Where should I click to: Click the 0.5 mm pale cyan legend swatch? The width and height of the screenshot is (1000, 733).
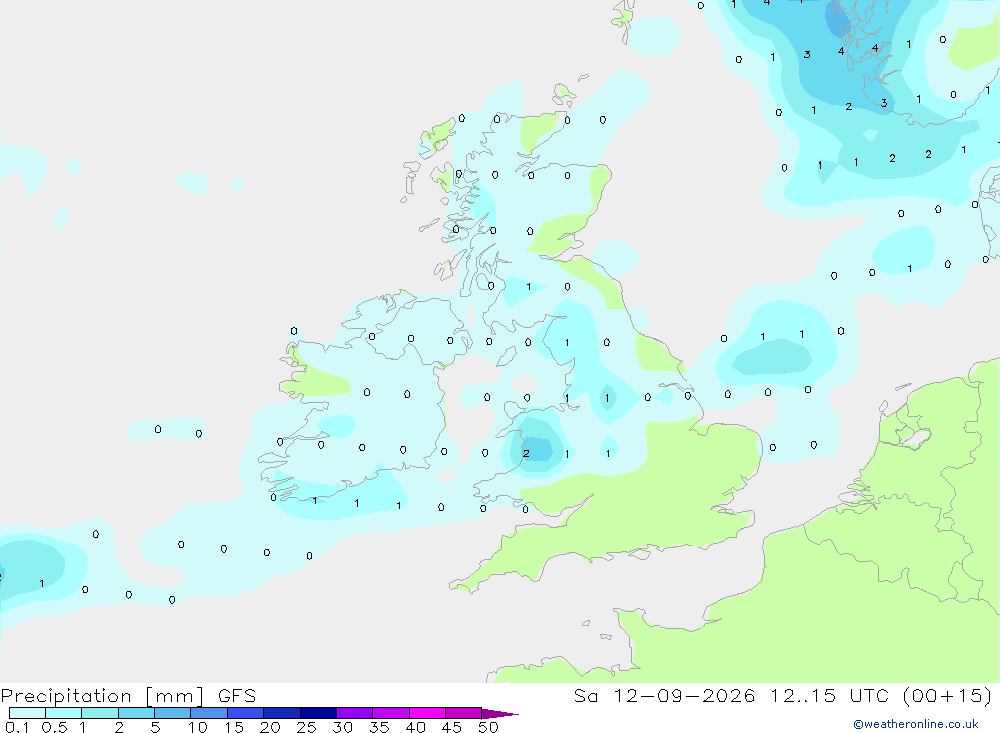point(64,713)
